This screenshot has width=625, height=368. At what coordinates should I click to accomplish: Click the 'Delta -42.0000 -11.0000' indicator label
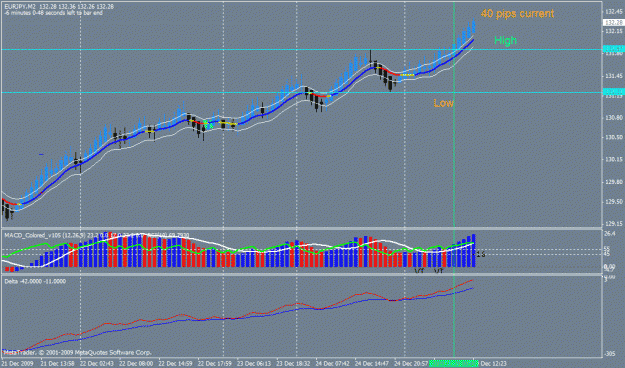click(35, 281)
